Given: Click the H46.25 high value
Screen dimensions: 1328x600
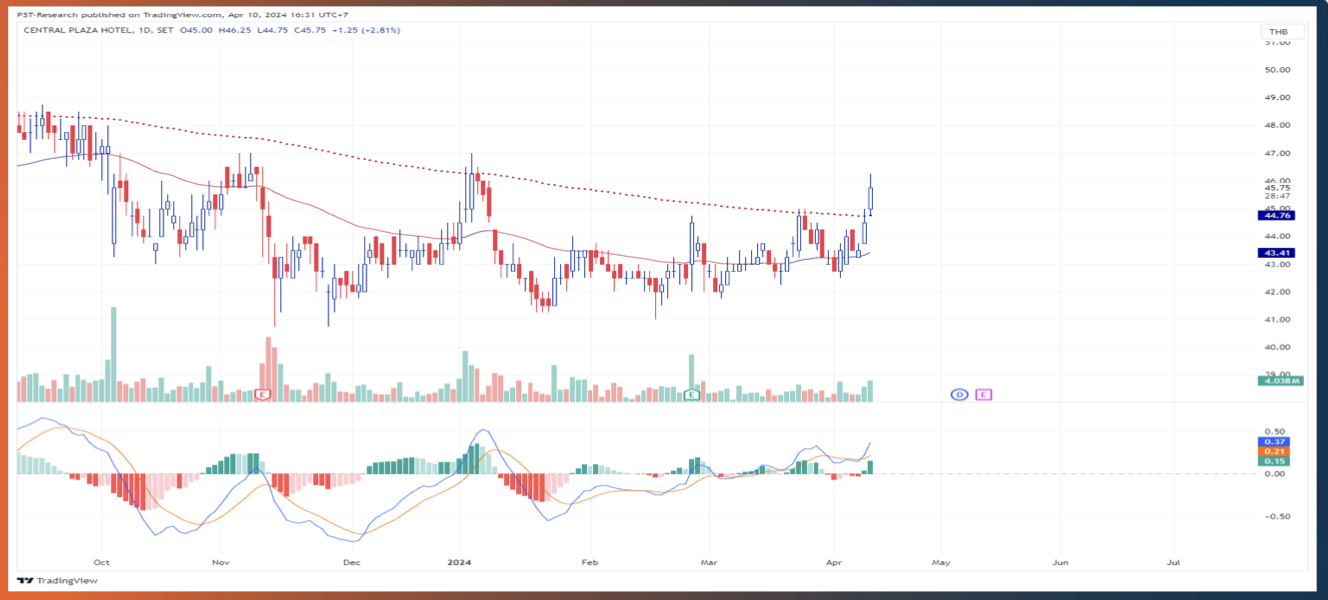Looking at the screenshot, I should (x=237, y=31).
